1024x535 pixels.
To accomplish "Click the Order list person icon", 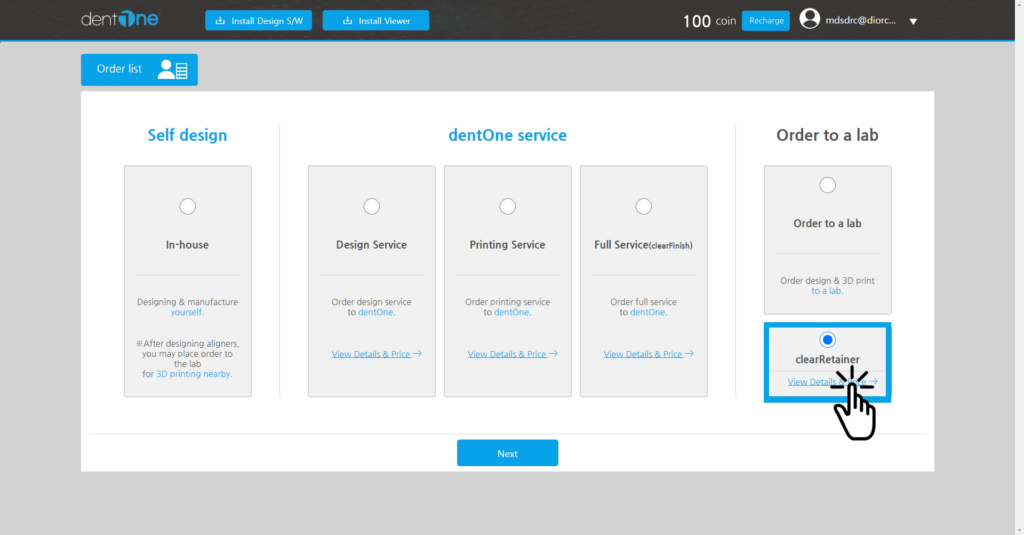I will [173, 69].
